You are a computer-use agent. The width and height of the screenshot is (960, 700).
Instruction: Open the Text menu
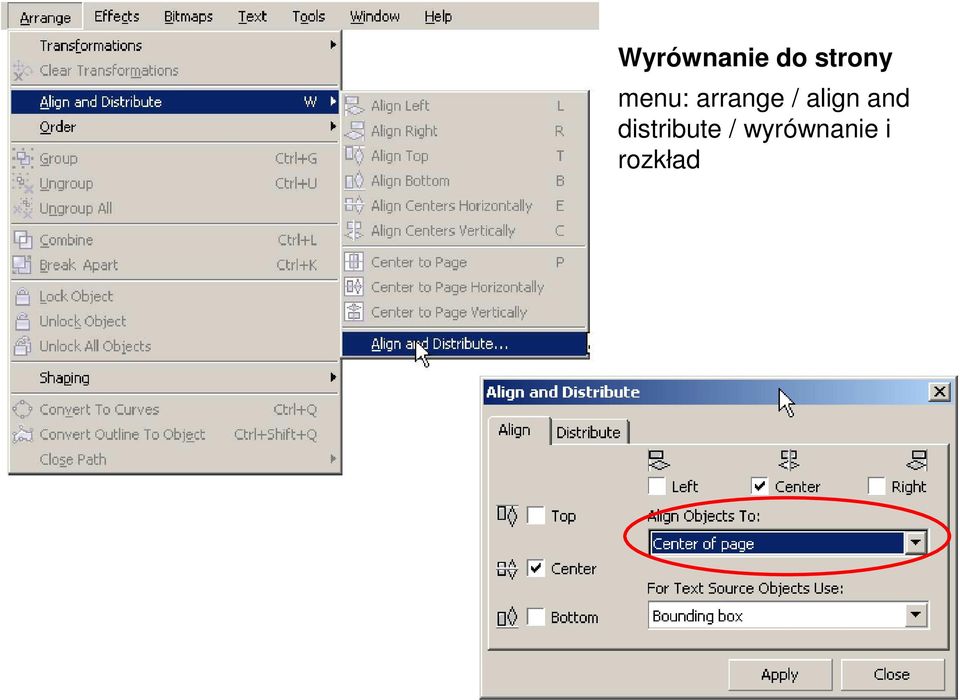pyautogui.click(x=252, y=17)
